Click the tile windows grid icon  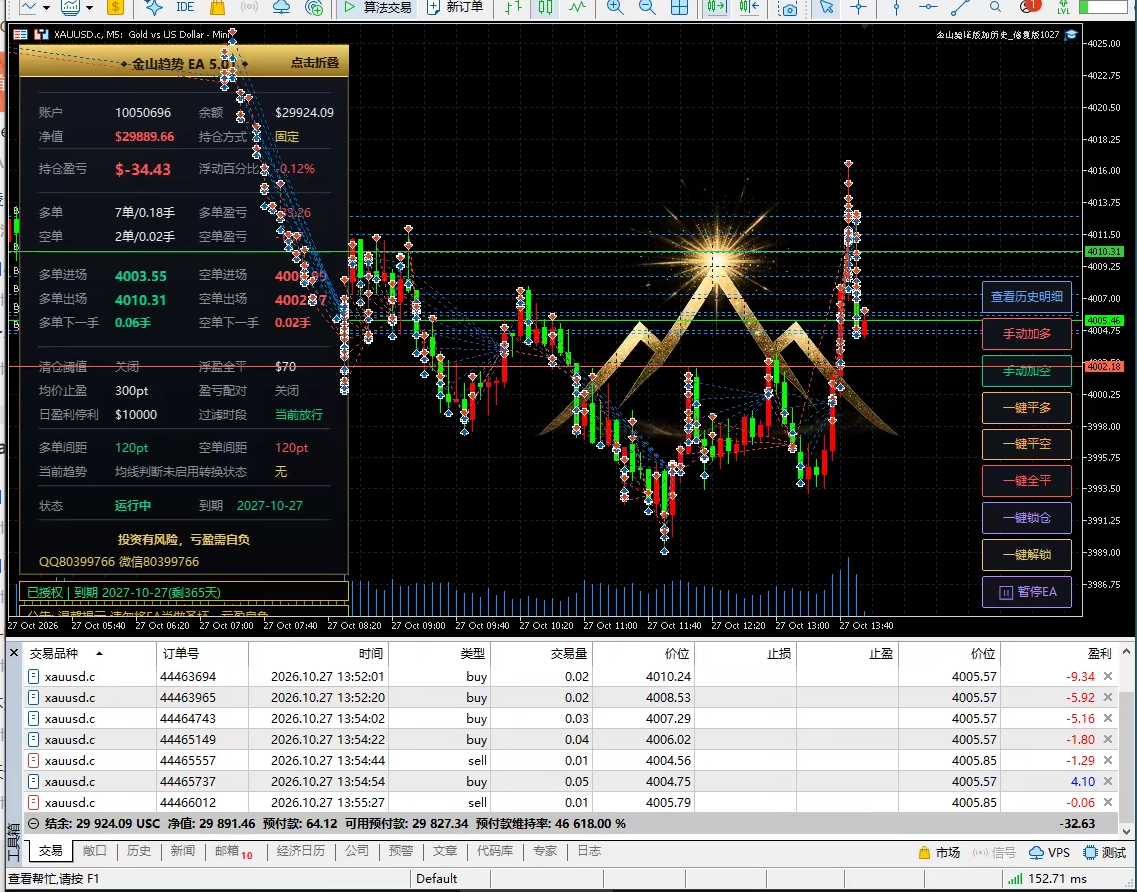679,7
